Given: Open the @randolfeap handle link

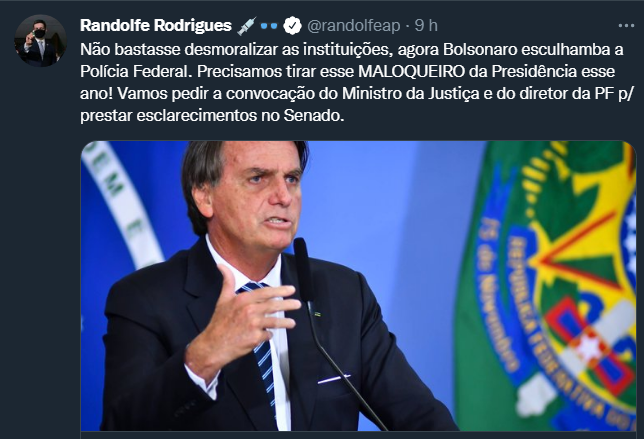Looking at the screenshot, I should (x=352, y=24).
